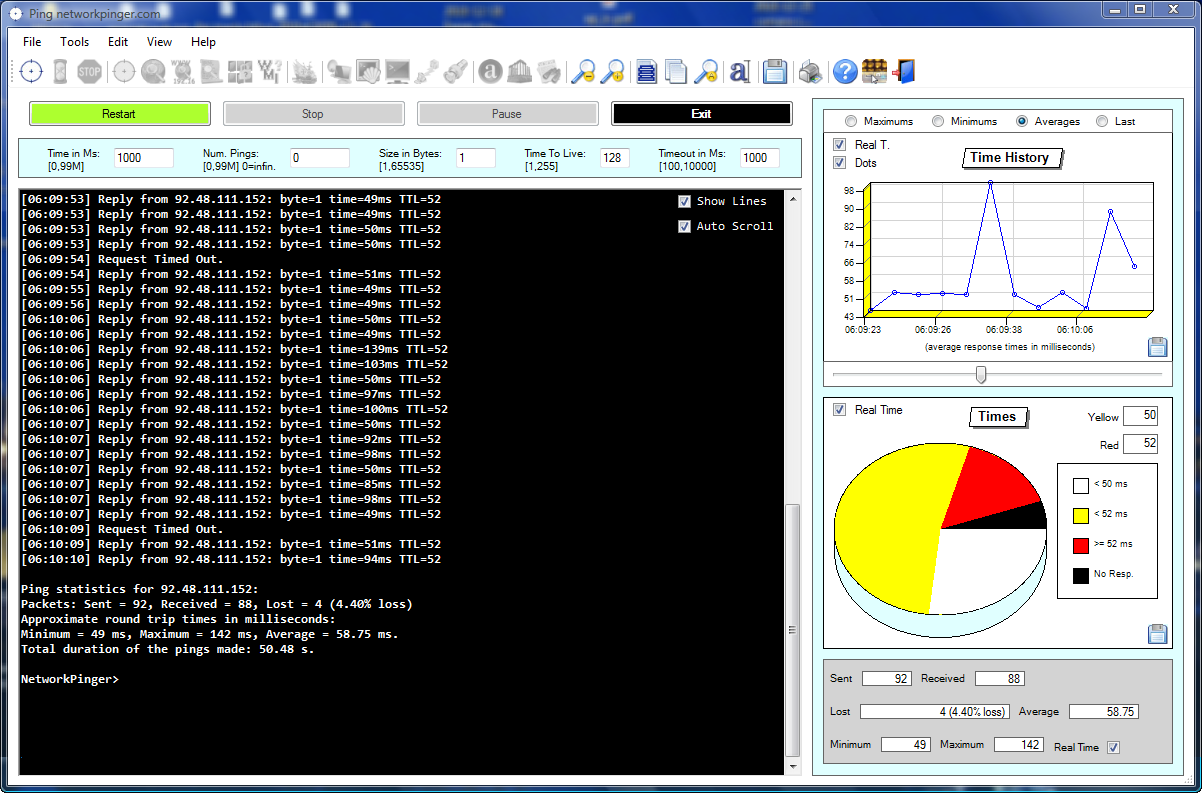Click the blue crosshair ping toolbar icon
1202x793 pixels.
pos(31,71)
